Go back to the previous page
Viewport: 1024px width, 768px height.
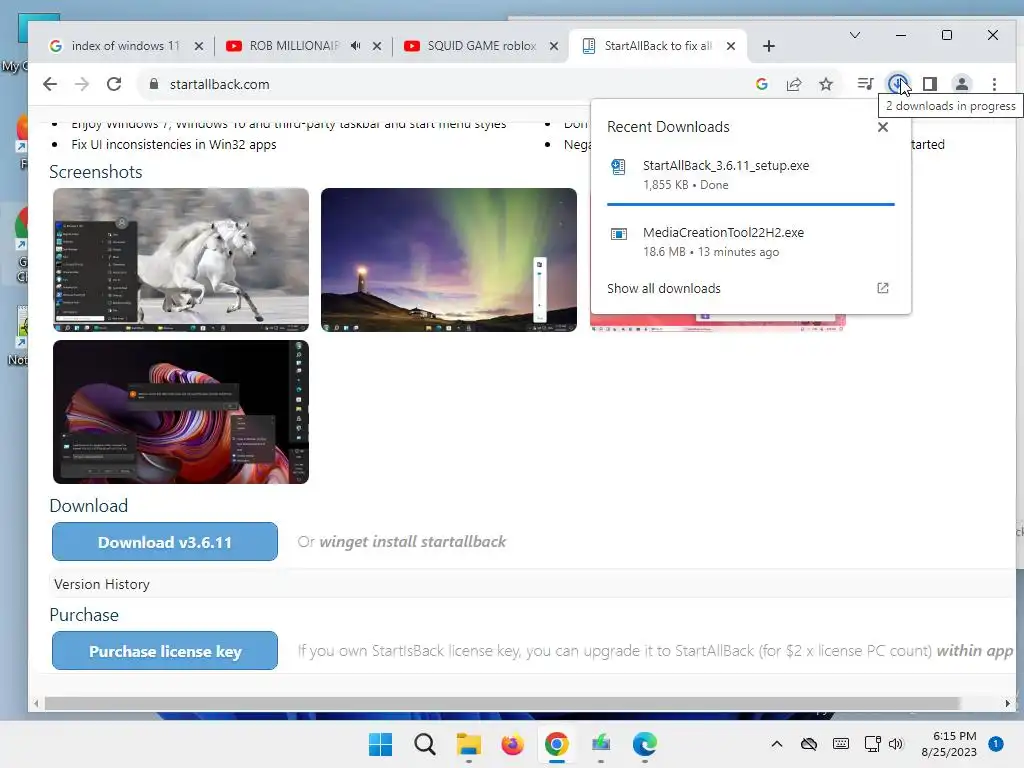(x=50, y=84)
